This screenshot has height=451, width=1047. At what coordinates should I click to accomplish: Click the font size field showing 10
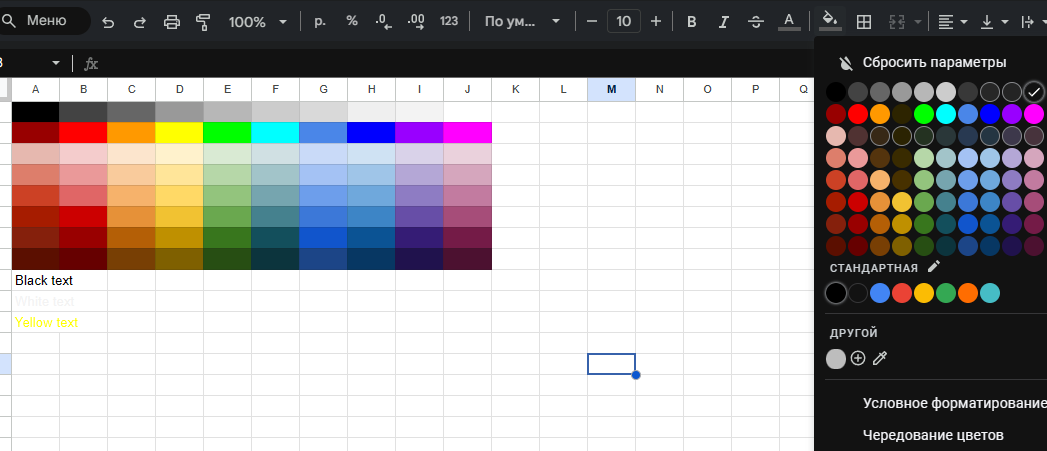point(624,21)
